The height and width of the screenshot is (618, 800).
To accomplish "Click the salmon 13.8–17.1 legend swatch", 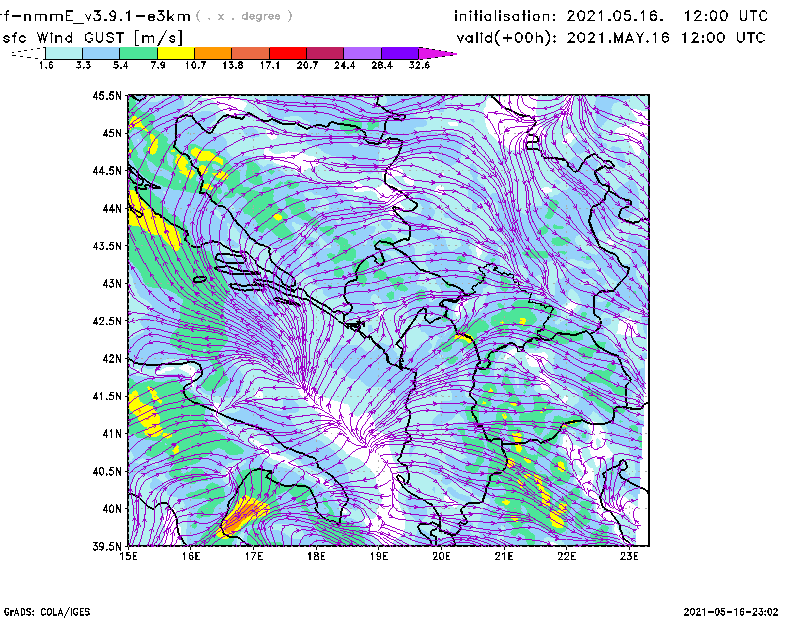I will point(251,53).
